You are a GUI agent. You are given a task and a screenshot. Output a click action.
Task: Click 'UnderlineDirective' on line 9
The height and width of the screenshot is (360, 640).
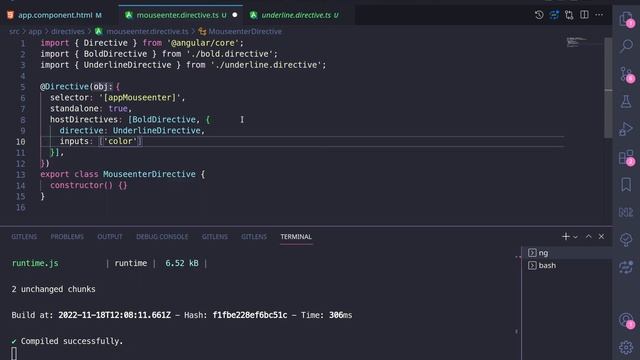click(156, 131)
